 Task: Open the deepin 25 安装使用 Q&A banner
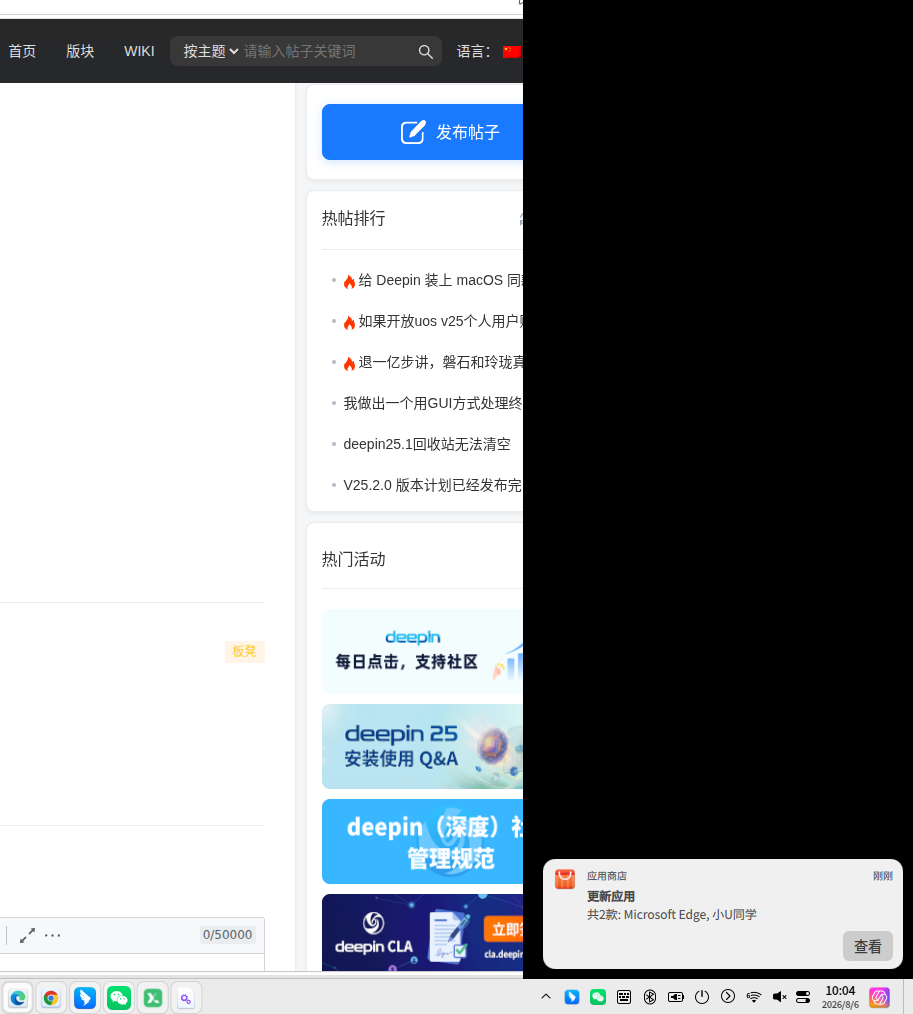[422, 746]
